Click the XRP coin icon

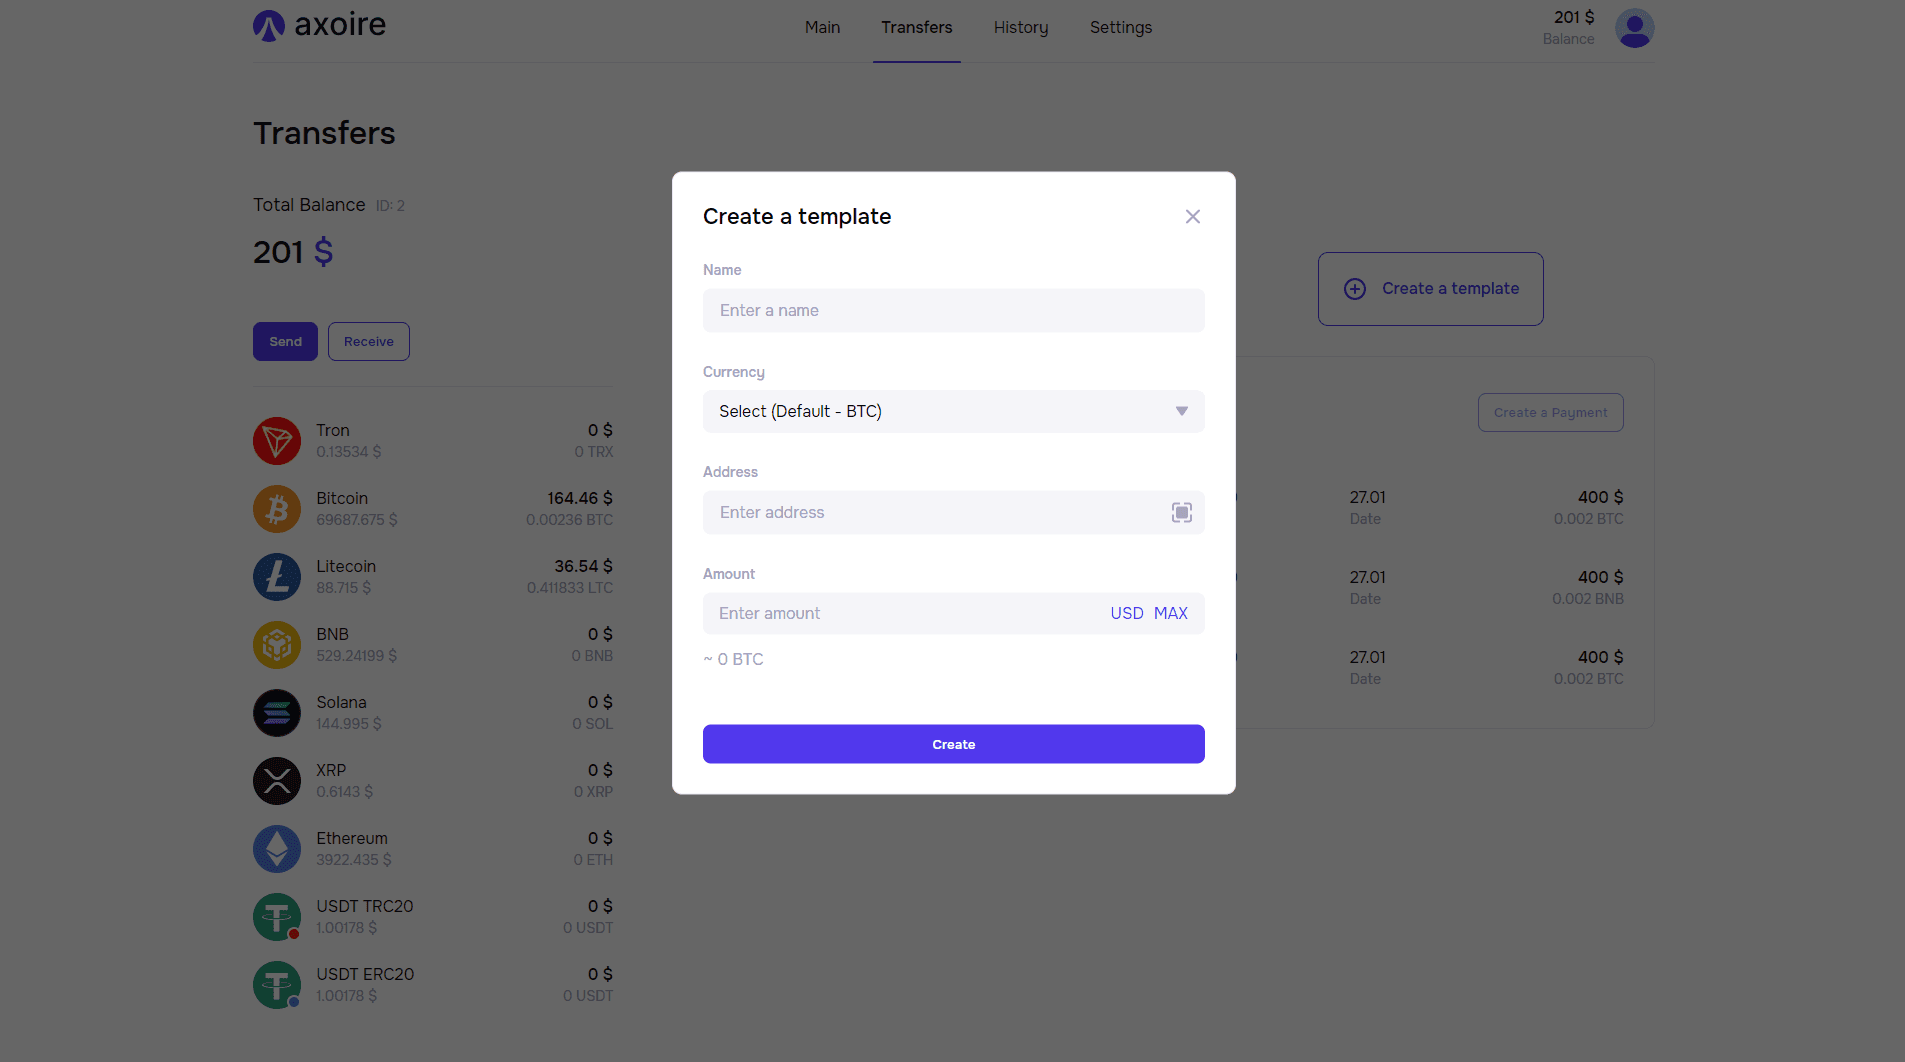pyautogui.click(x=277, y=781)
